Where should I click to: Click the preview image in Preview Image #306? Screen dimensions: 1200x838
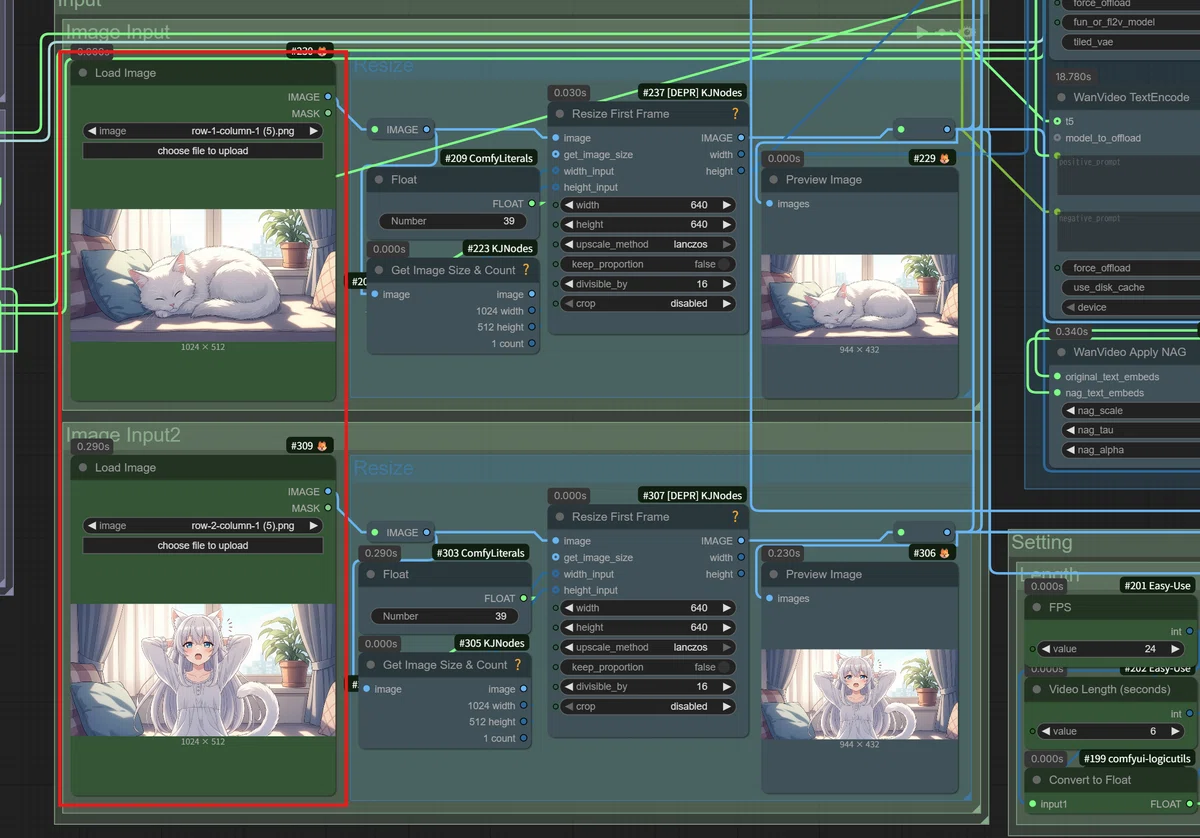859,694
